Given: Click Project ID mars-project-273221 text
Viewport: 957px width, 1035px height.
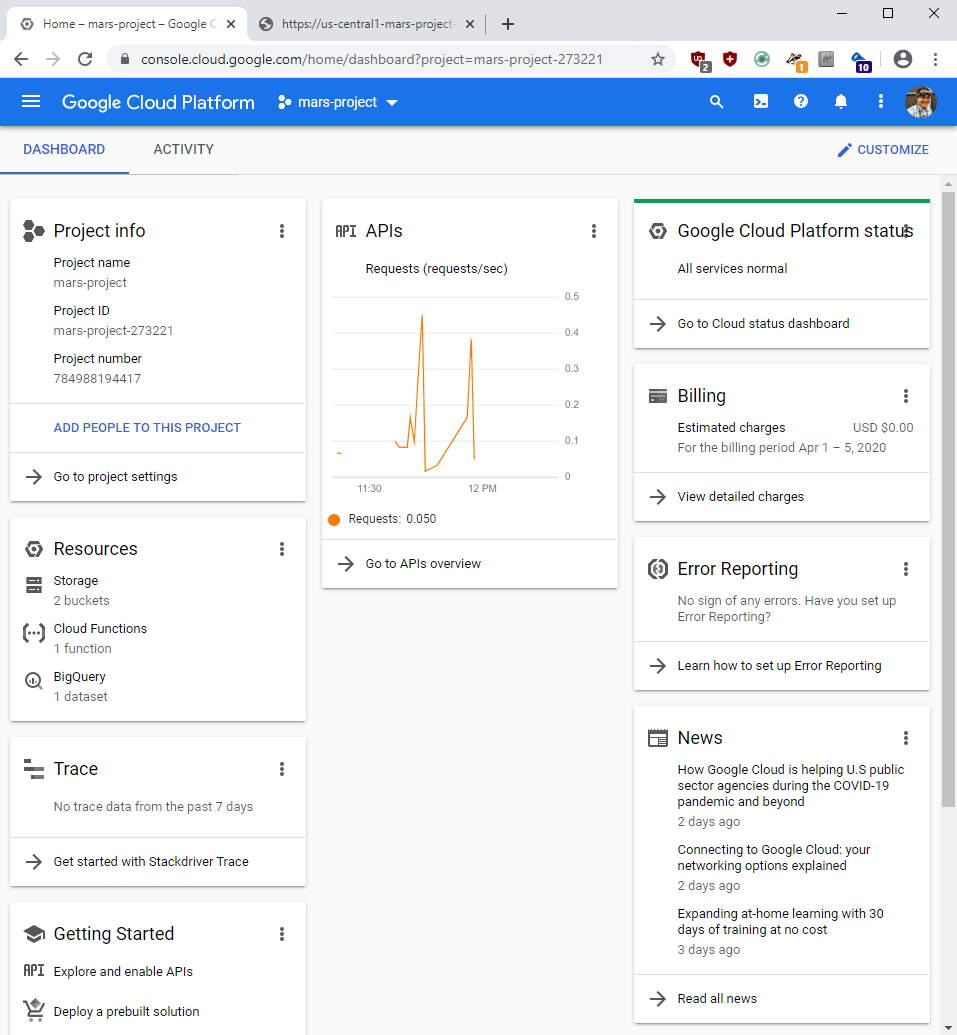Looking at the screenshot, I should [x=113, y=331].
